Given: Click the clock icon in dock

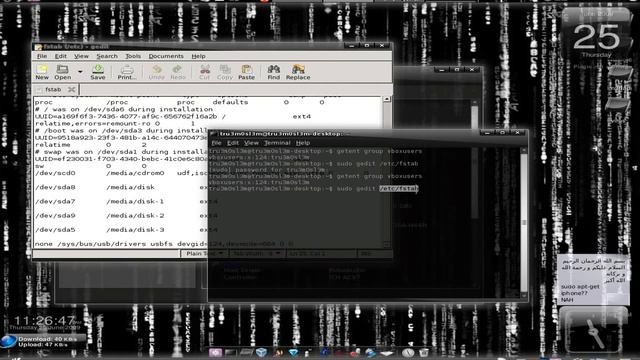Looking at the screenshot, I should pyautogui.click(x=408, y=352).
